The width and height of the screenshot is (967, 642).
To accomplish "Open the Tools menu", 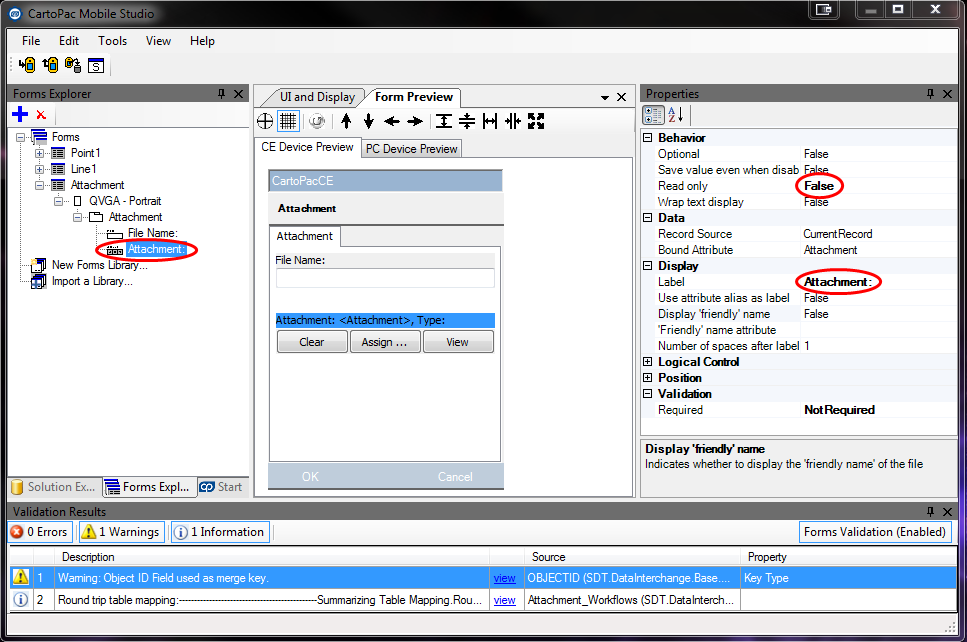I will click(112, 41).
